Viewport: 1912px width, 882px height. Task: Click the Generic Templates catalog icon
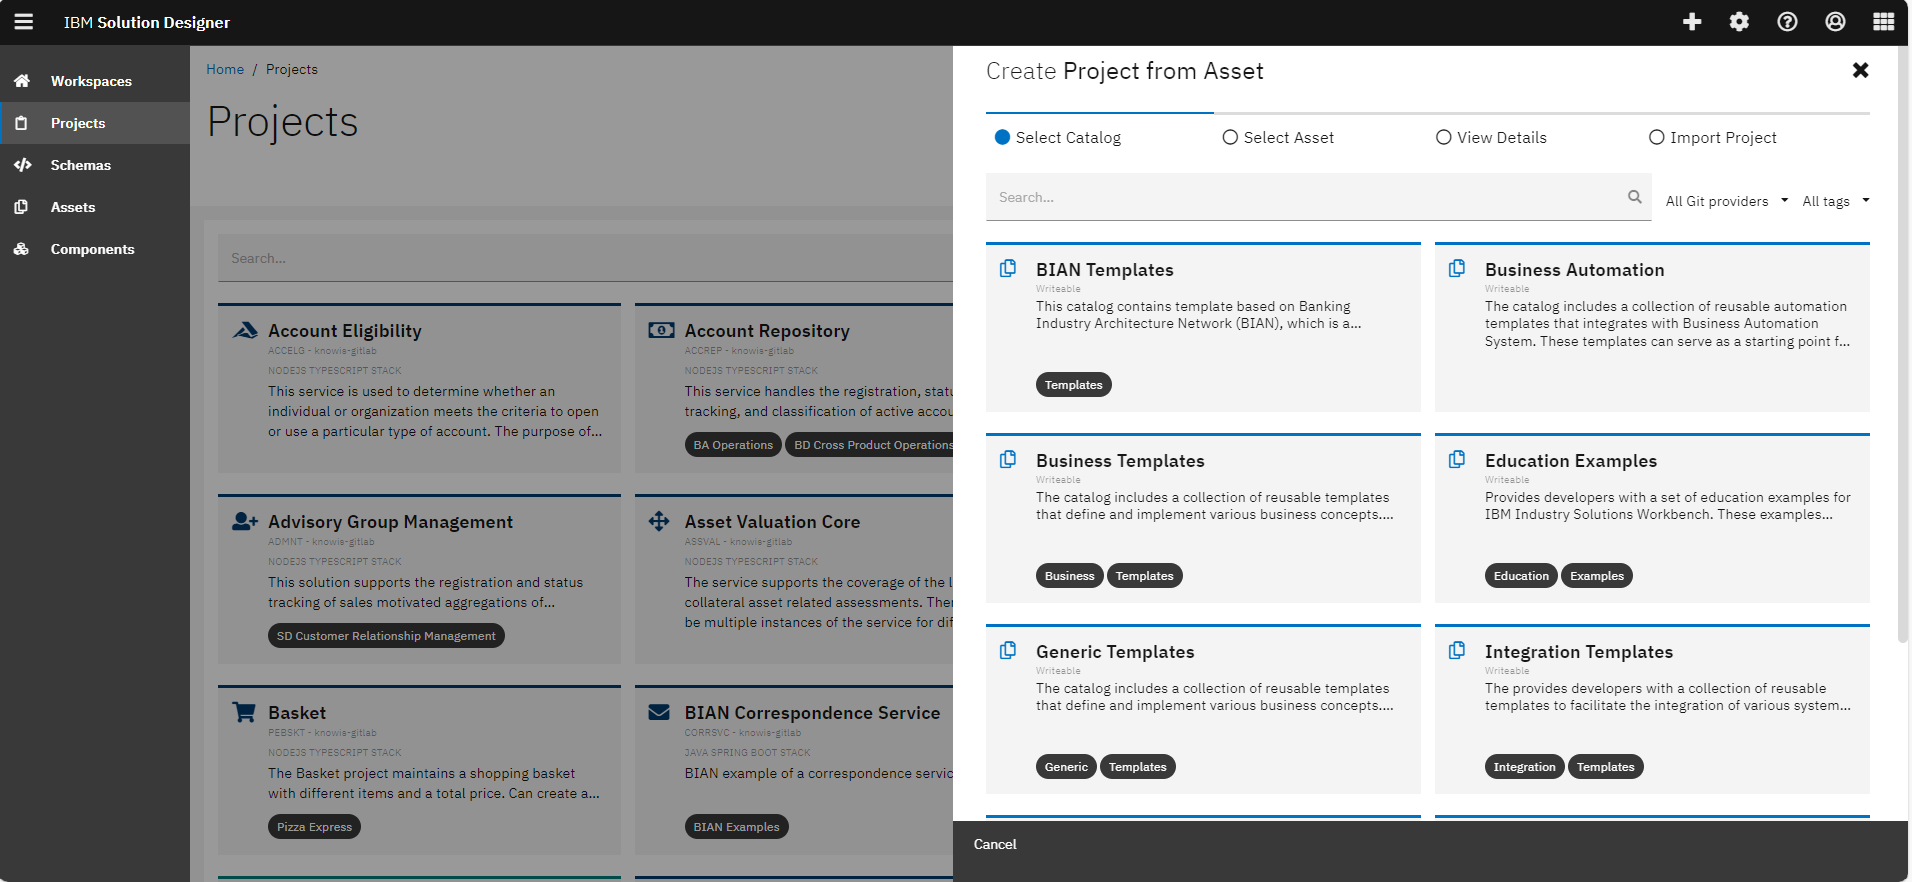point(1008,650)
